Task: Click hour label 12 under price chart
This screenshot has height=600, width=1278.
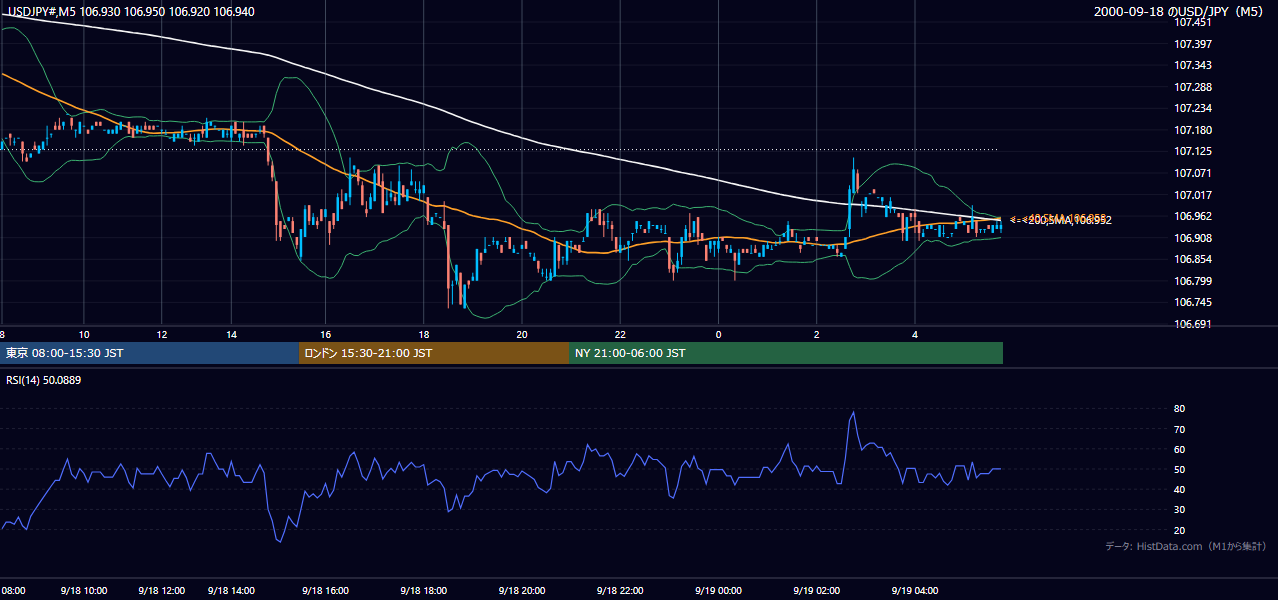Action: [162, 333]
